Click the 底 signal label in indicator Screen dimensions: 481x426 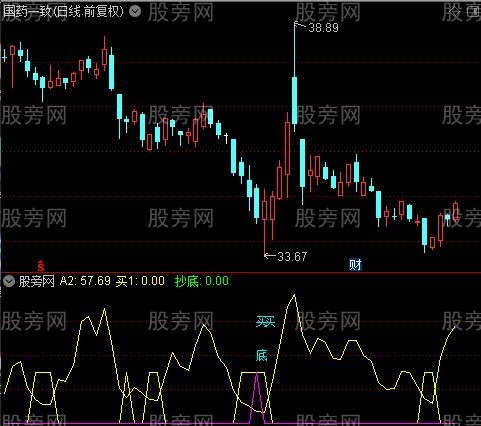pyautogui.click(x=262, y=355)
